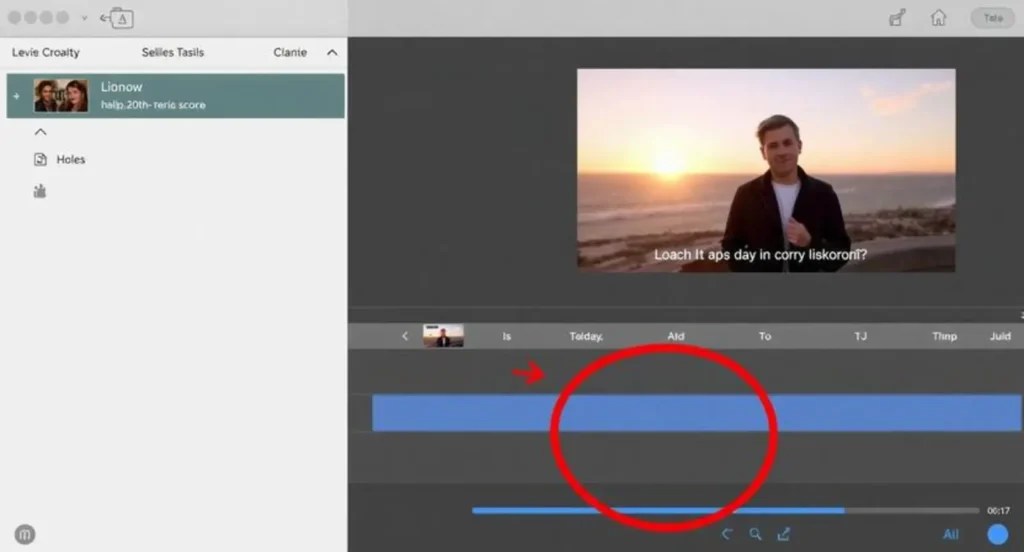Viewport: 1024px width, 552px height.
Task: Select the To column in timeline header
Action: click(x=765, y=336)
